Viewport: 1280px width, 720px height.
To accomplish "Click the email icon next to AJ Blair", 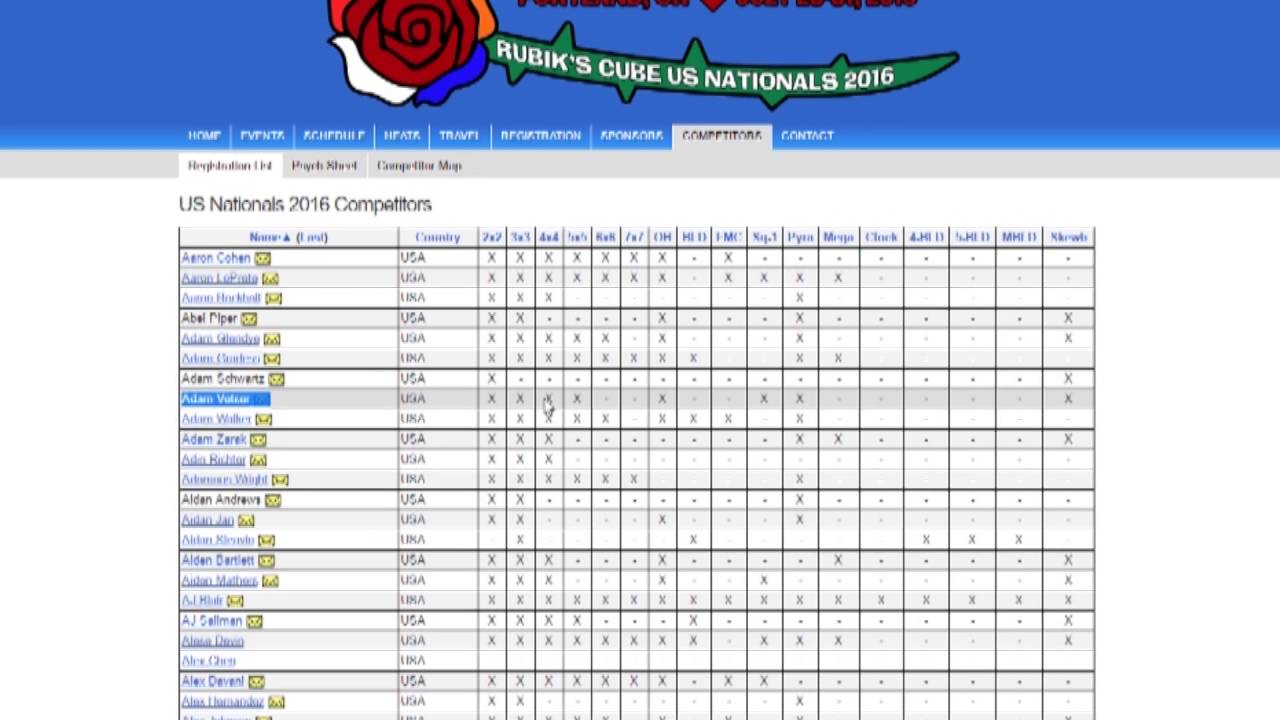I will 235,601.
